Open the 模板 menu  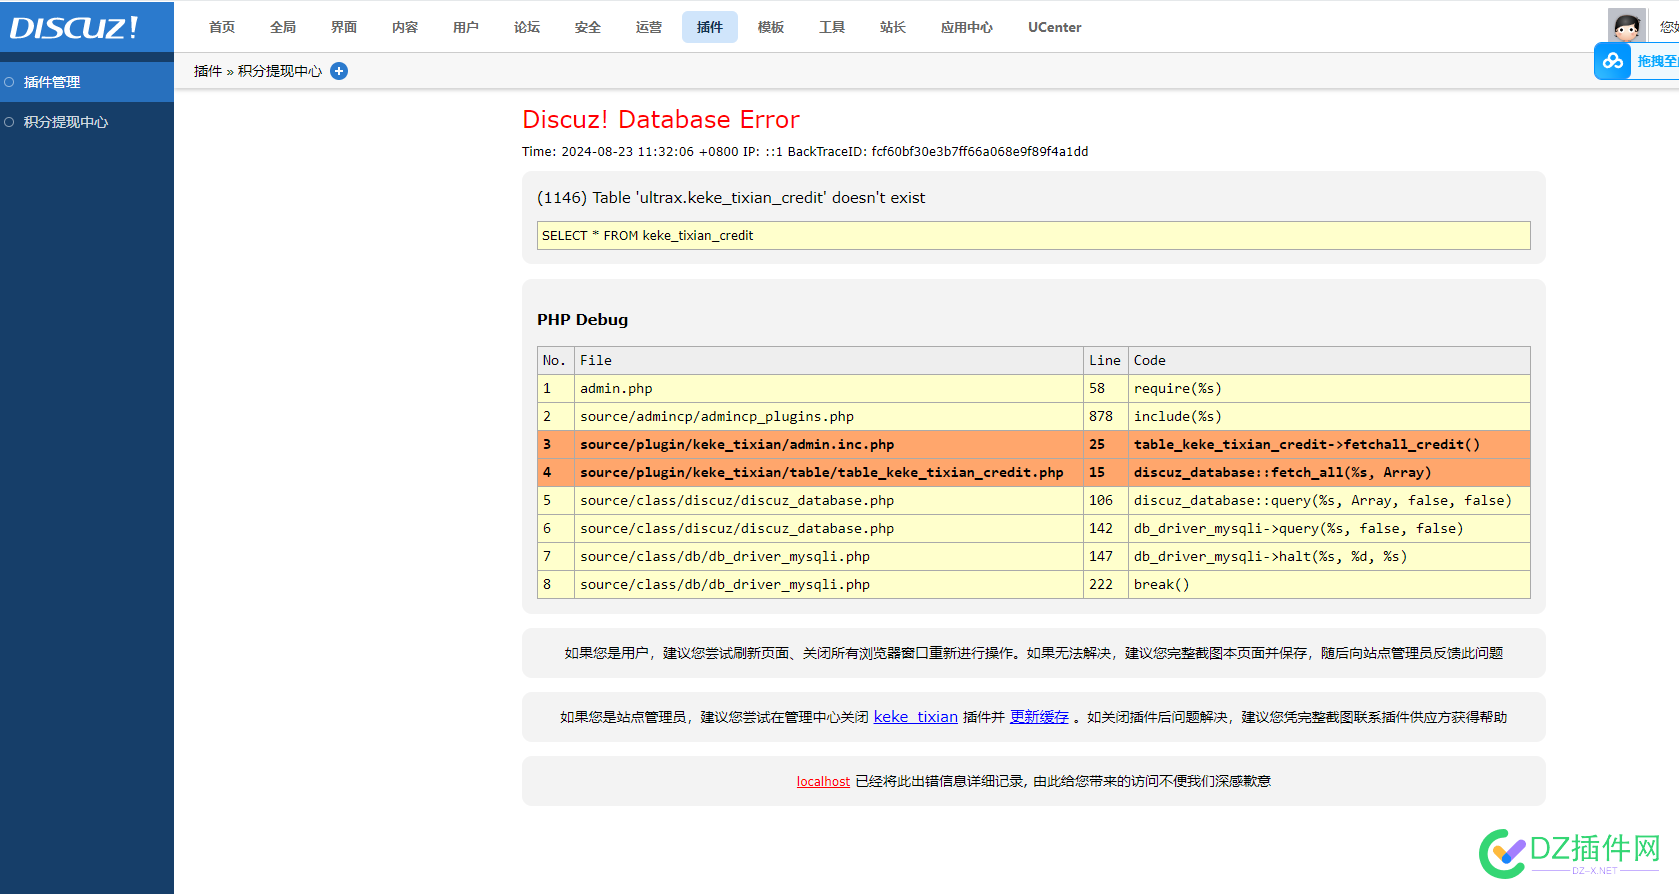[771, 27]
